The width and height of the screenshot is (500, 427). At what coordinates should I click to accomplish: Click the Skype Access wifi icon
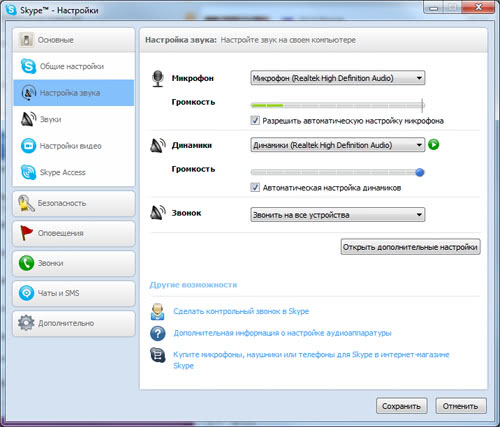pyautogui.click(x=28, y=172)
